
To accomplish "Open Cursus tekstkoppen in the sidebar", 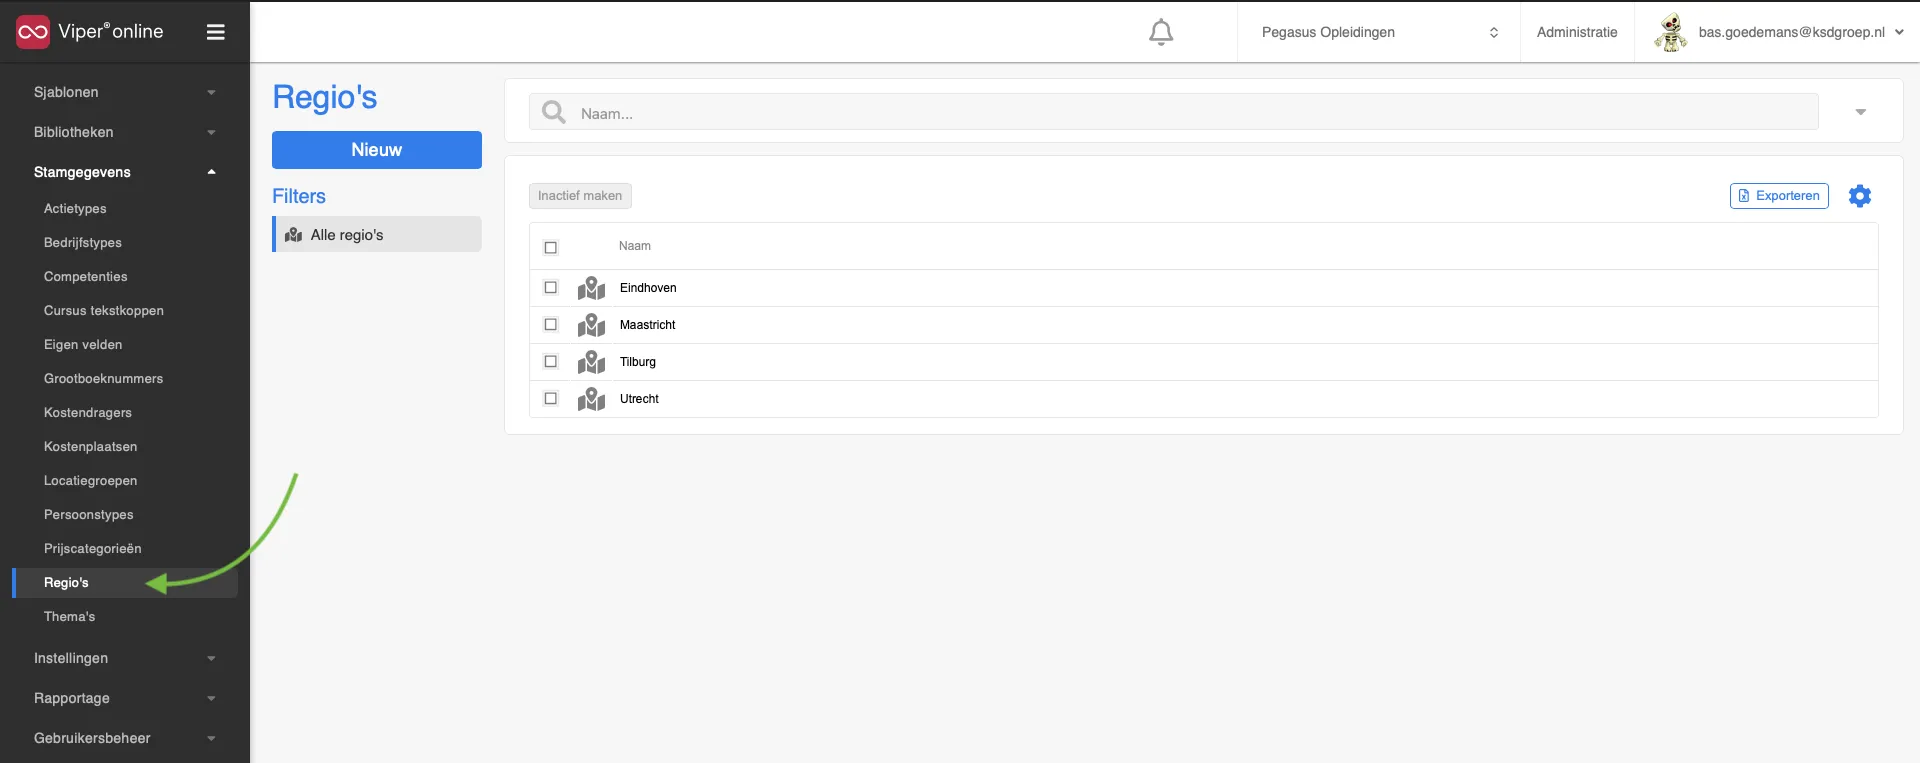I will click(x=104, y=311).
